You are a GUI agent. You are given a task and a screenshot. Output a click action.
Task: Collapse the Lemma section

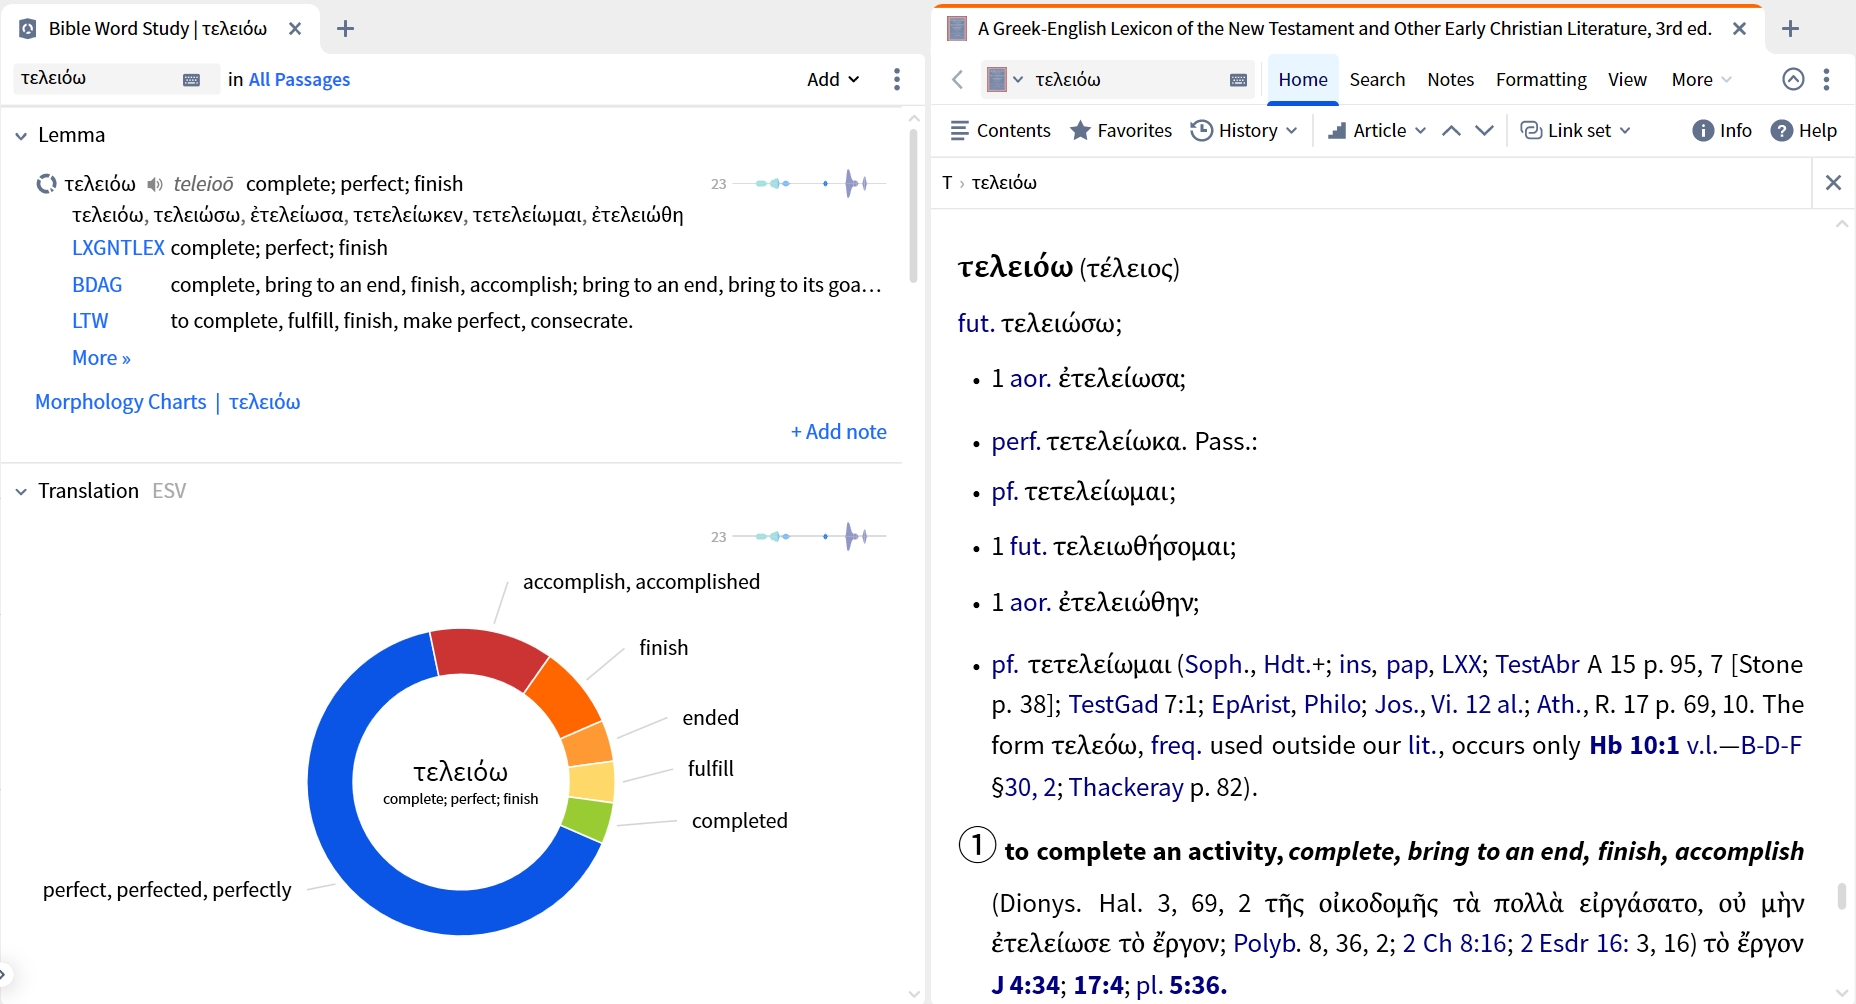[21, 136]
